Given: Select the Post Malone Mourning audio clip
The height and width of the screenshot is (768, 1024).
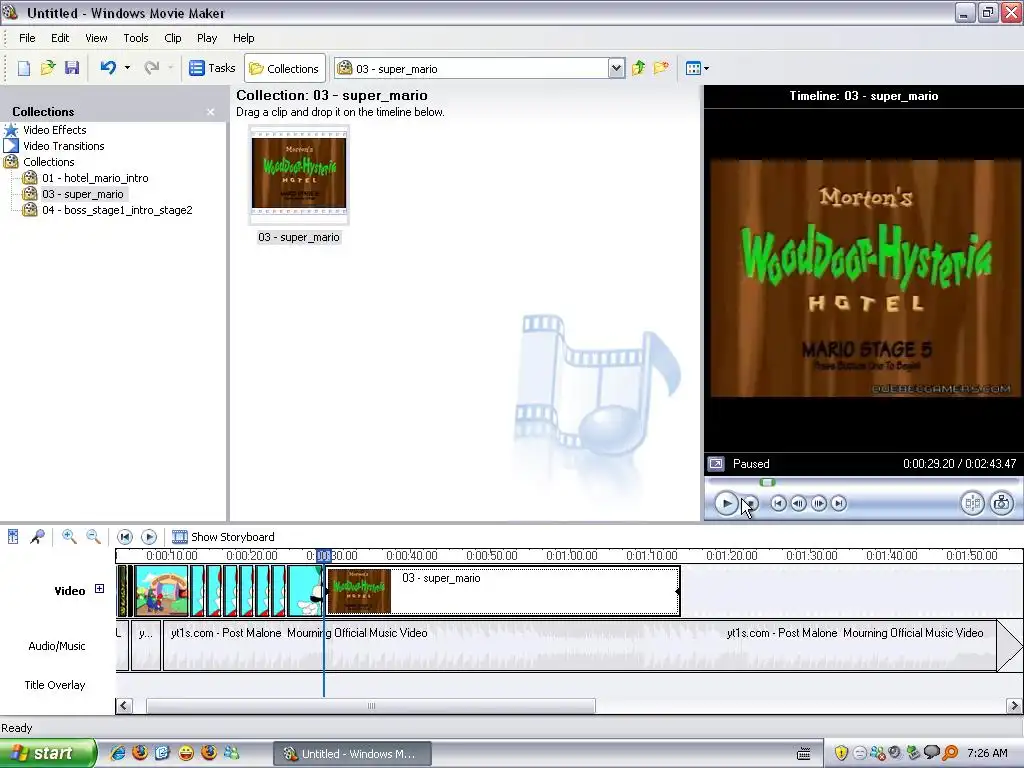Looking at the screenshot, I should [x=580, y=646].
